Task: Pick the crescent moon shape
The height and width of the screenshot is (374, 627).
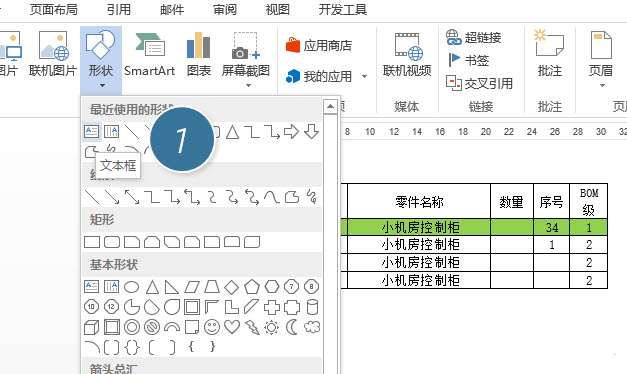Action: point(292,327)
